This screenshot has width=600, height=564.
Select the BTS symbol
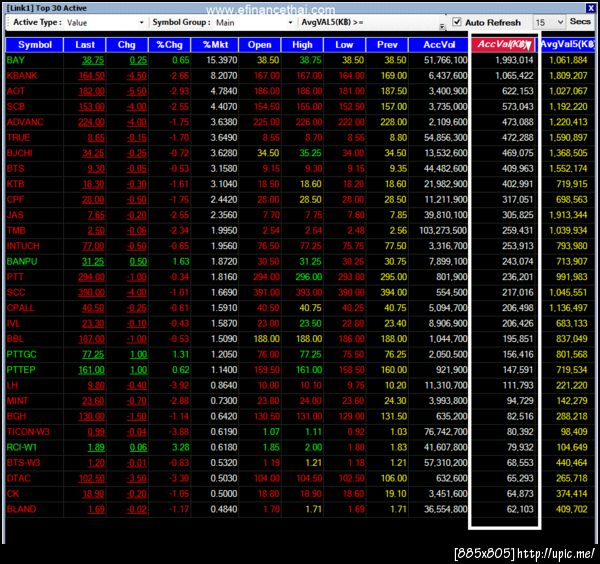pyautogui.click(x=15, y=168)
